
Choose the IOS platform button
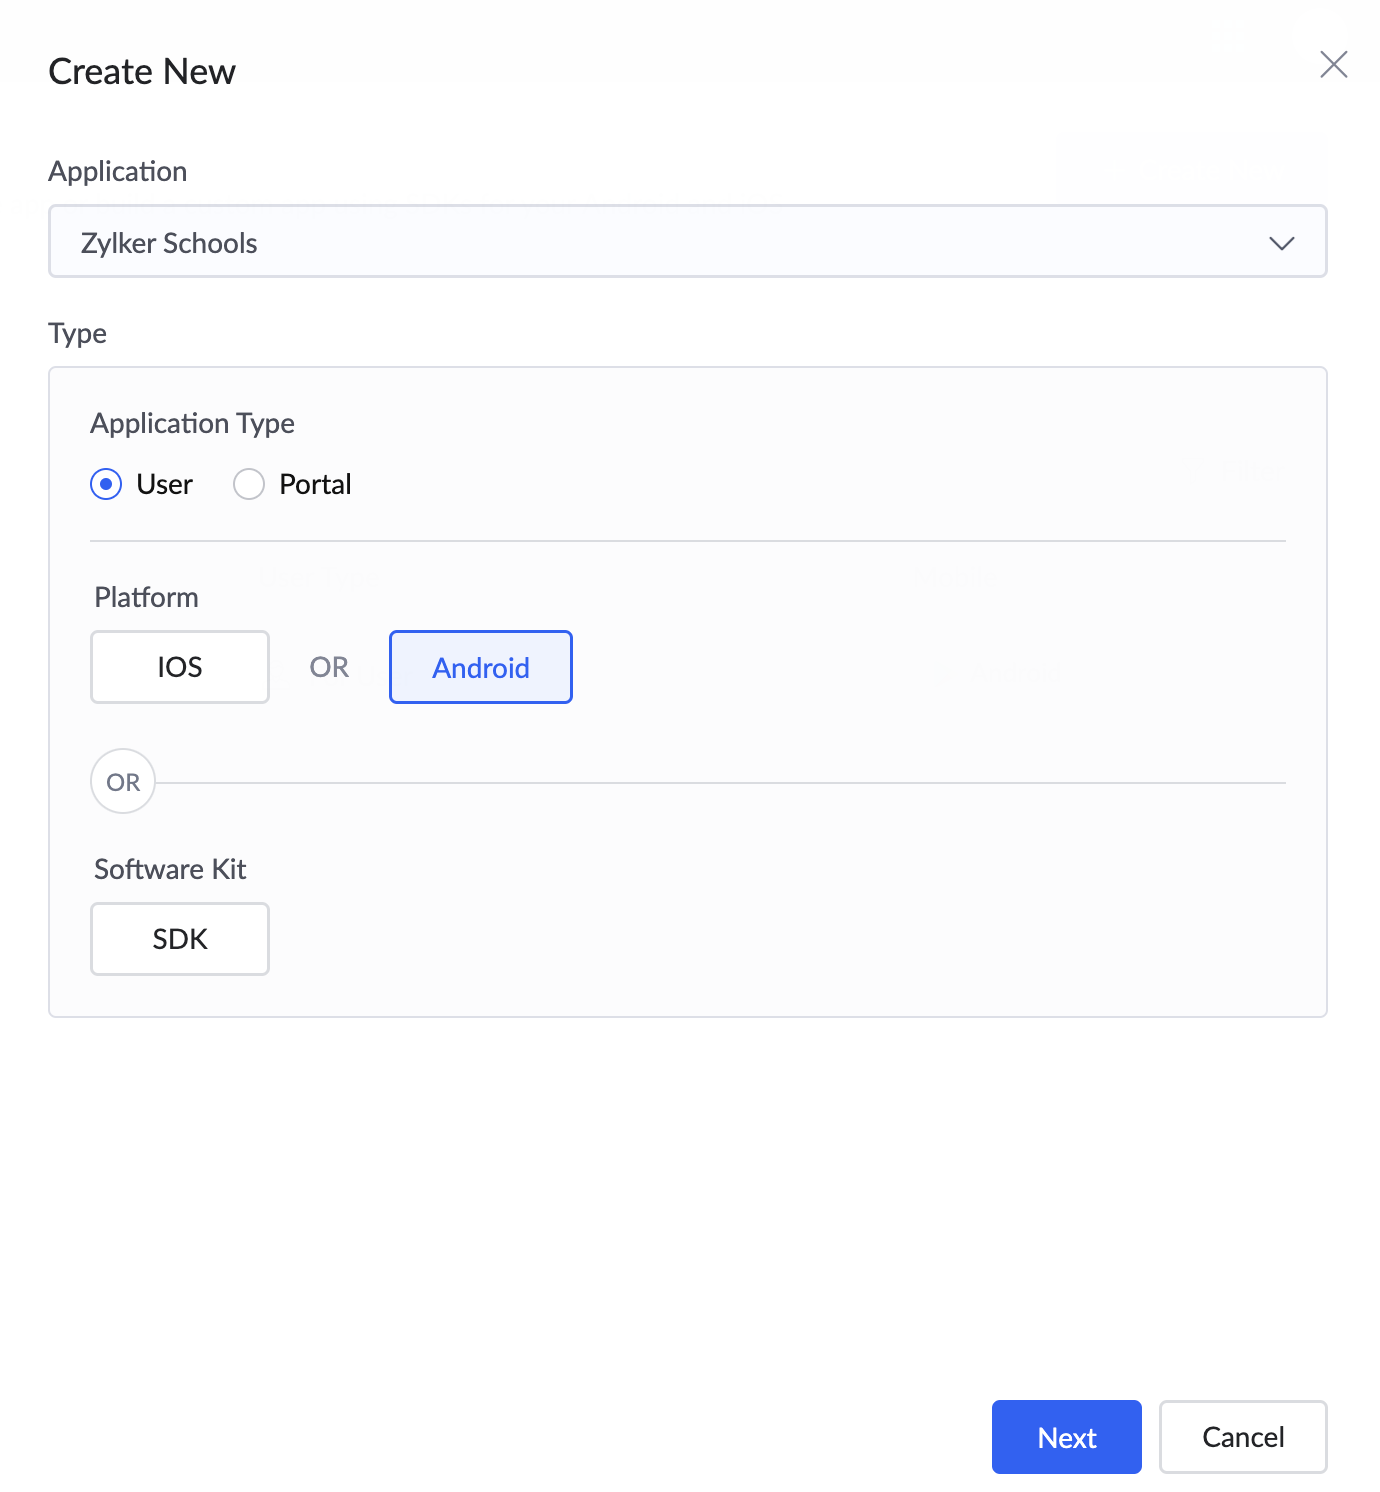pos(180,667)
